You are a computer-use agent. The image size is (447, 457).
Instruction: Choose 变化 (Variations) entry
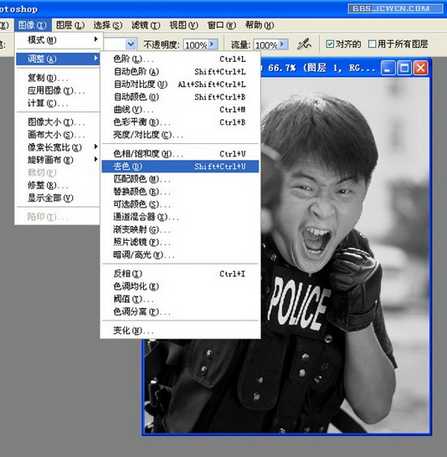[x=180, y=331]
